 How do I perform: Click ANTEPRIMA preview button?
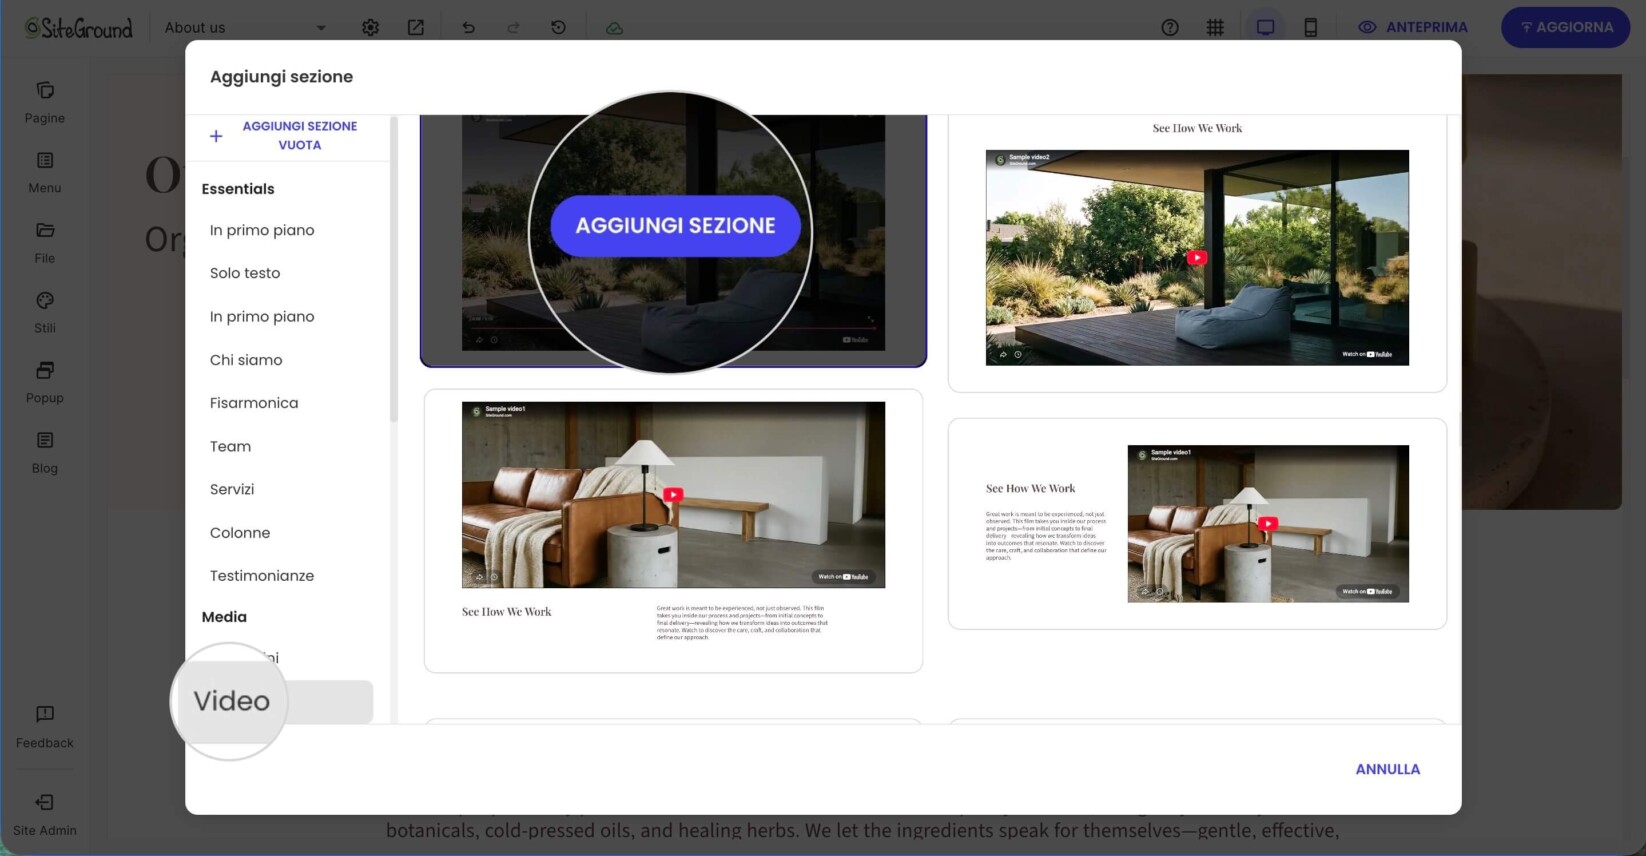pos(1413,28)
